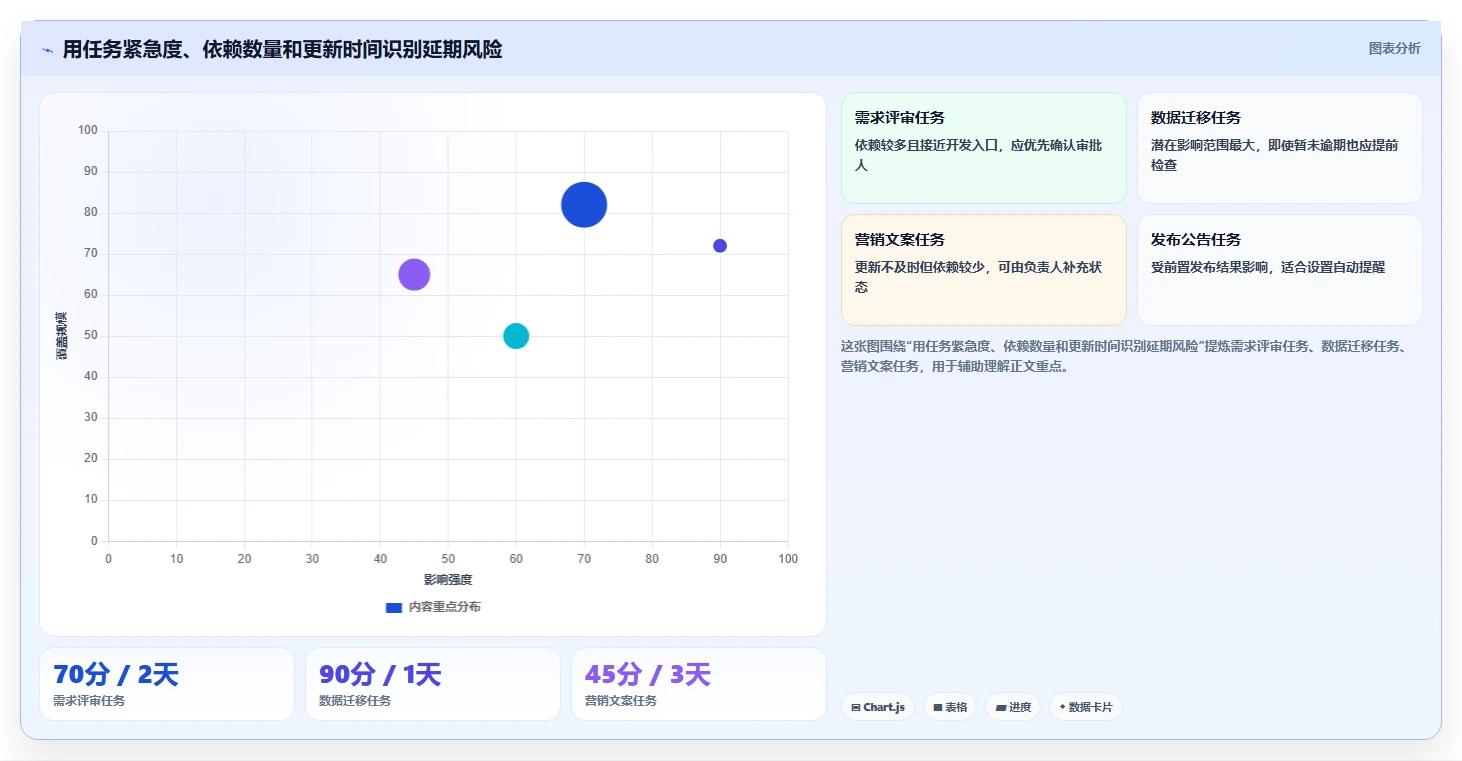1462x761 pixels.
Task: Click the lightning bolt icon beside the title
Action: 48,50
